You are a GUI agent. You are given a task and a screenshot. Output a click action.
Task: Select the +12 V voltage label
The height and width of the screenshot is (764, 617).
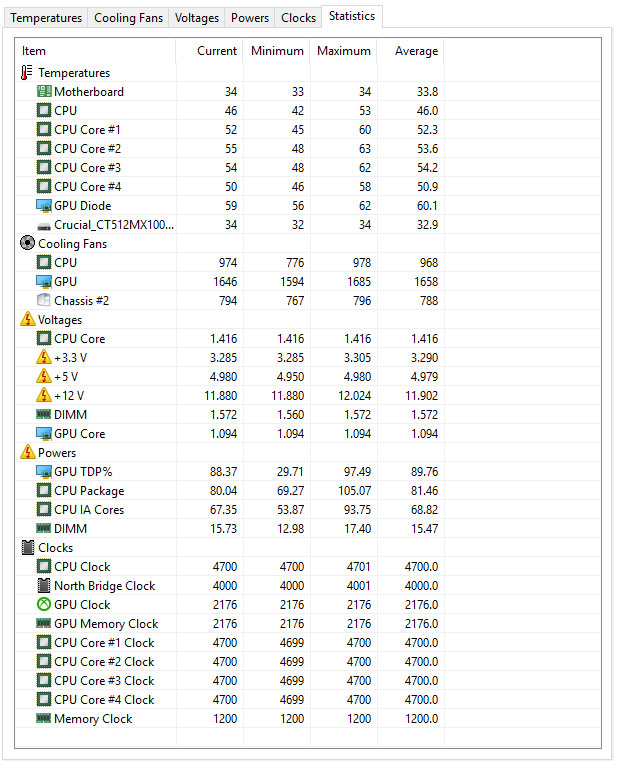[69, 396]
